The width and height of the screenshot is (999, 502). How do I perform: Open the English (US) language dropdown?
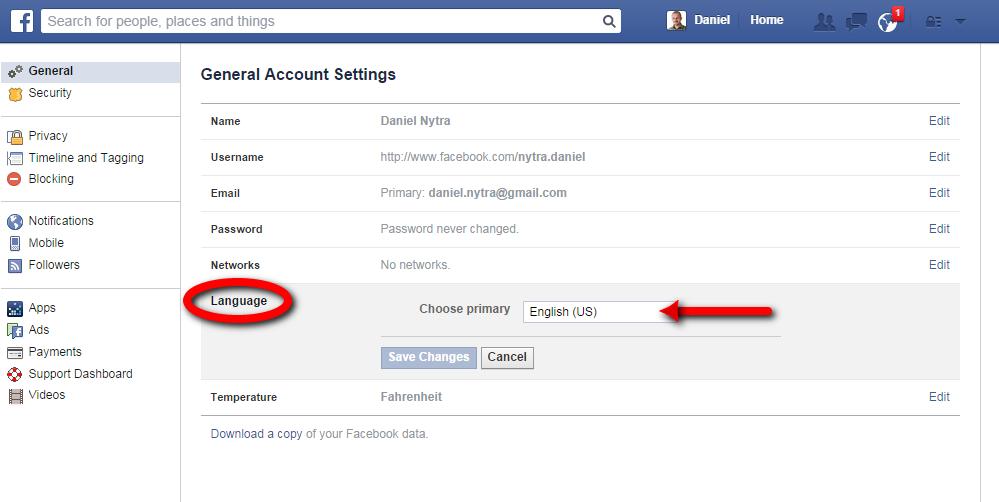point(600,312)
